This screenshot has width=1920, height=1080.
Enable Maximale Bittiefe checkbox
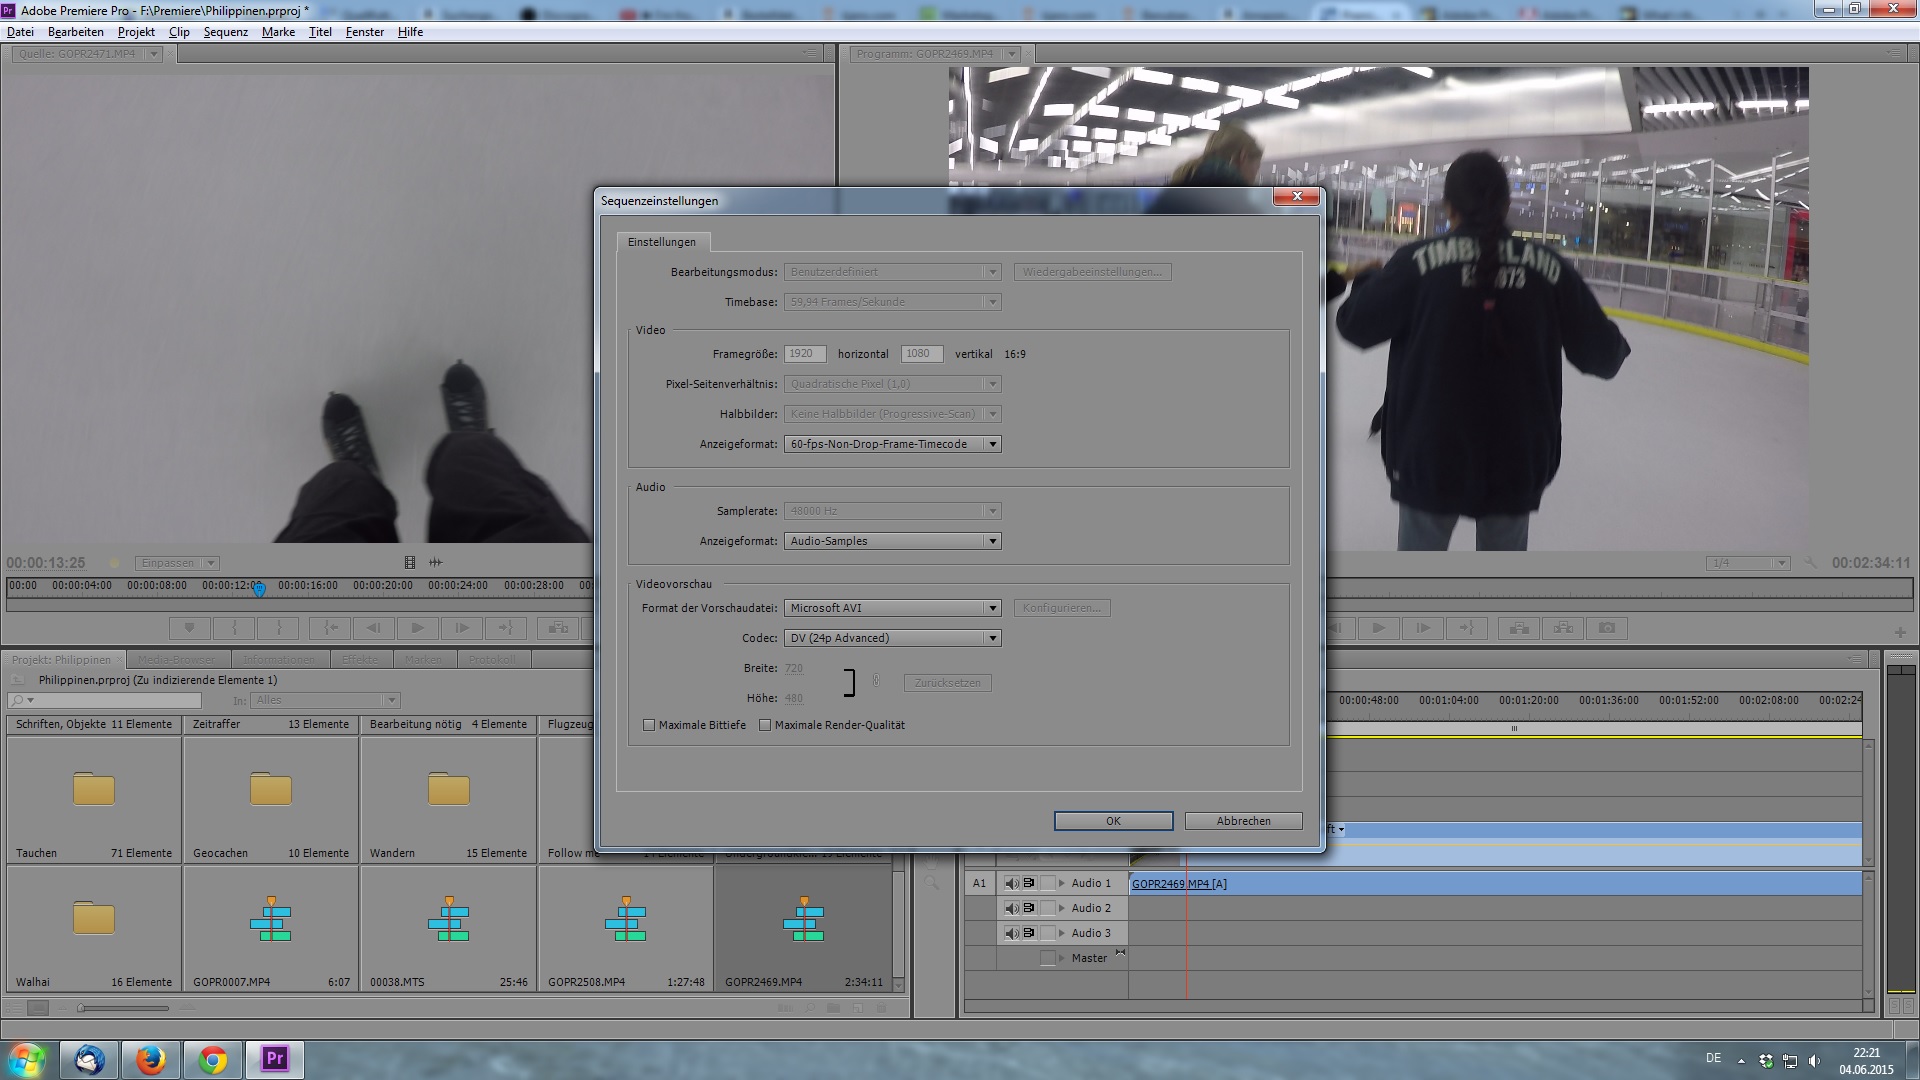click(x=649, y=725)
